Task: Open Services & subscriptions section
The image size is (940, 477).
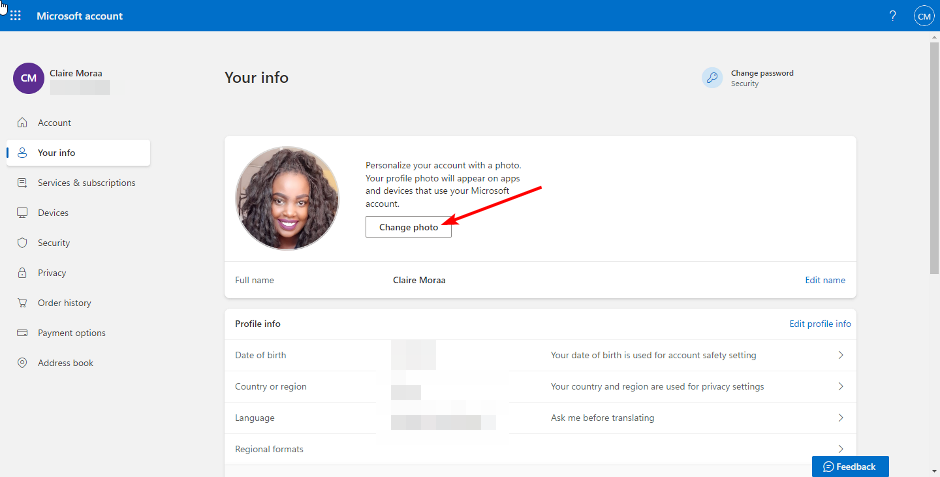Action: click(x=86, y=182)
